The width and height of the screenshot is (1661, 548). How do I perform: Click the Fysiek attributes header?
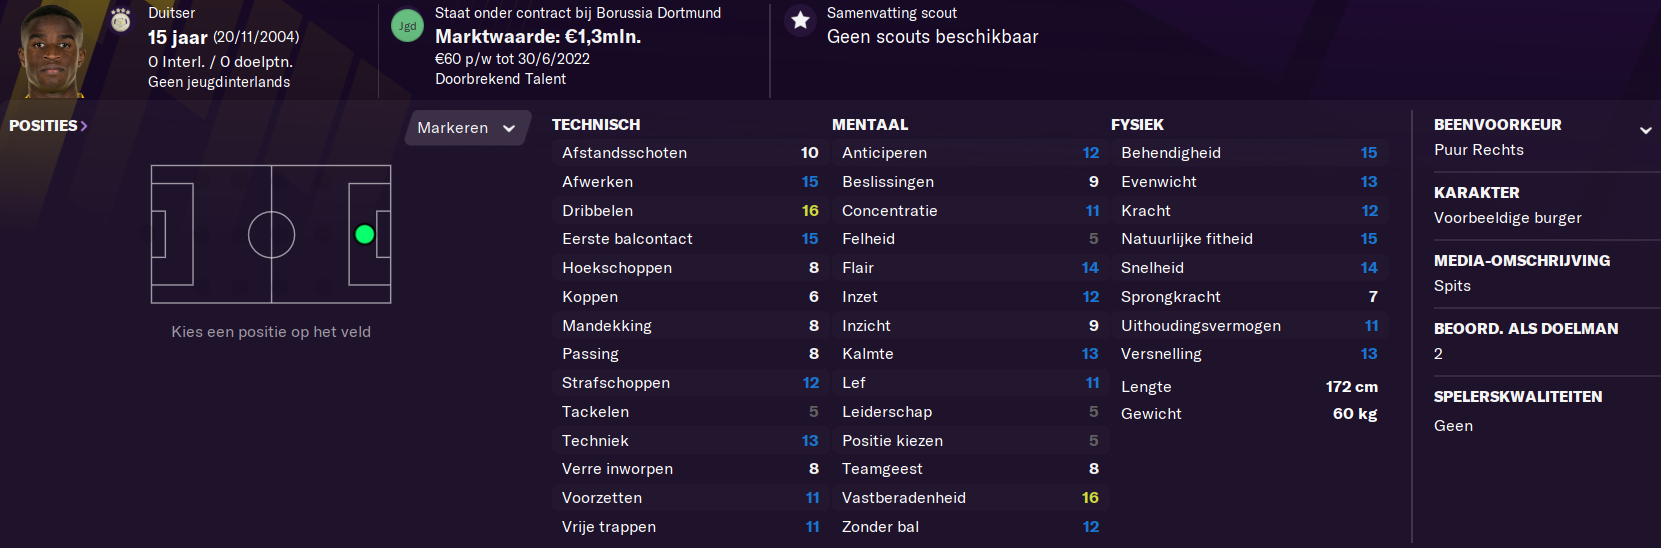[1137, 125]
